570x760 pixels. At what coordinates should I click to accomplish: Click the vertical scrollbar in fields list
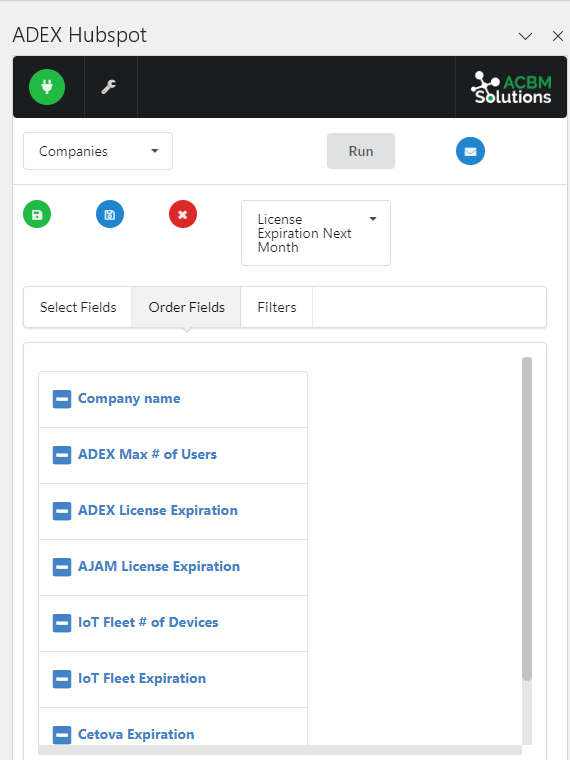527,519
